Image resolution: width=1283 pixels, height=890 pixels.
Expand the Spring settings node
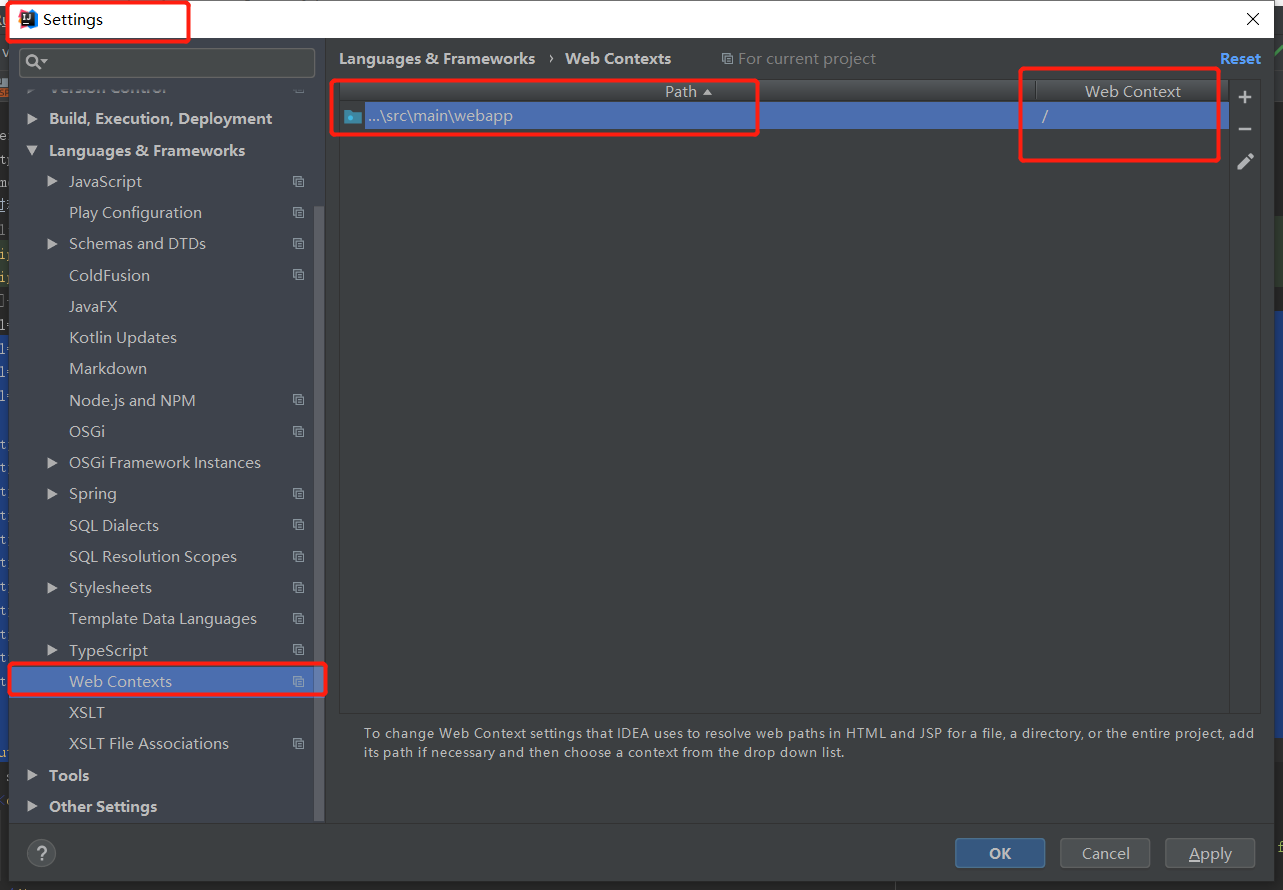[x=52, y=493]
